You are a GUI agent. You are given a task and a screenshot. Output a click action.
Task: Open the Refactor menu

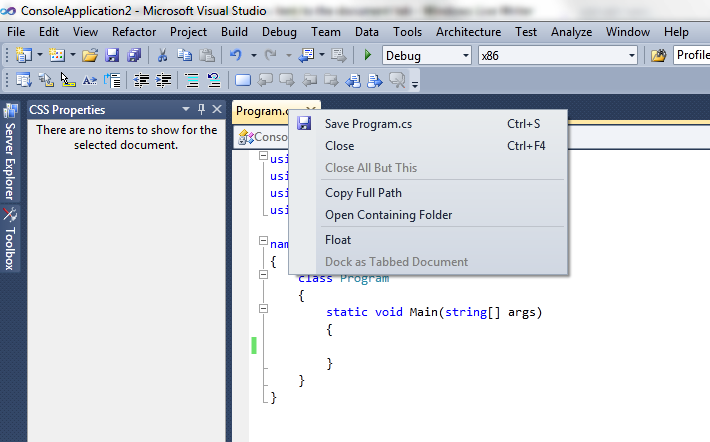pos(133,32)
